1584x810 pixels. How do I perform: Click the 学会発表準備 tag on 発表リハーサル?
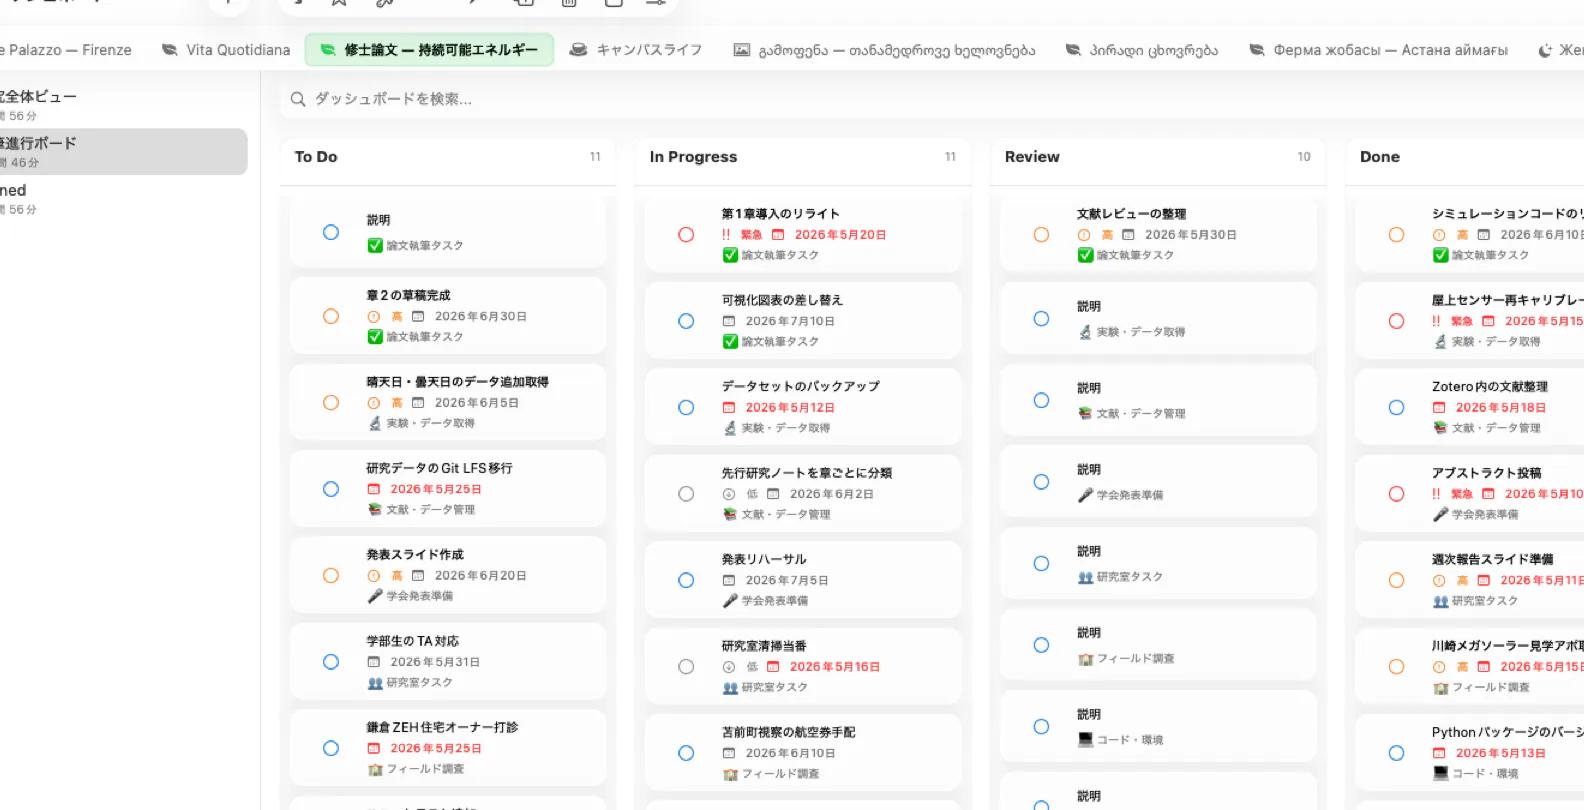point(775,601)
